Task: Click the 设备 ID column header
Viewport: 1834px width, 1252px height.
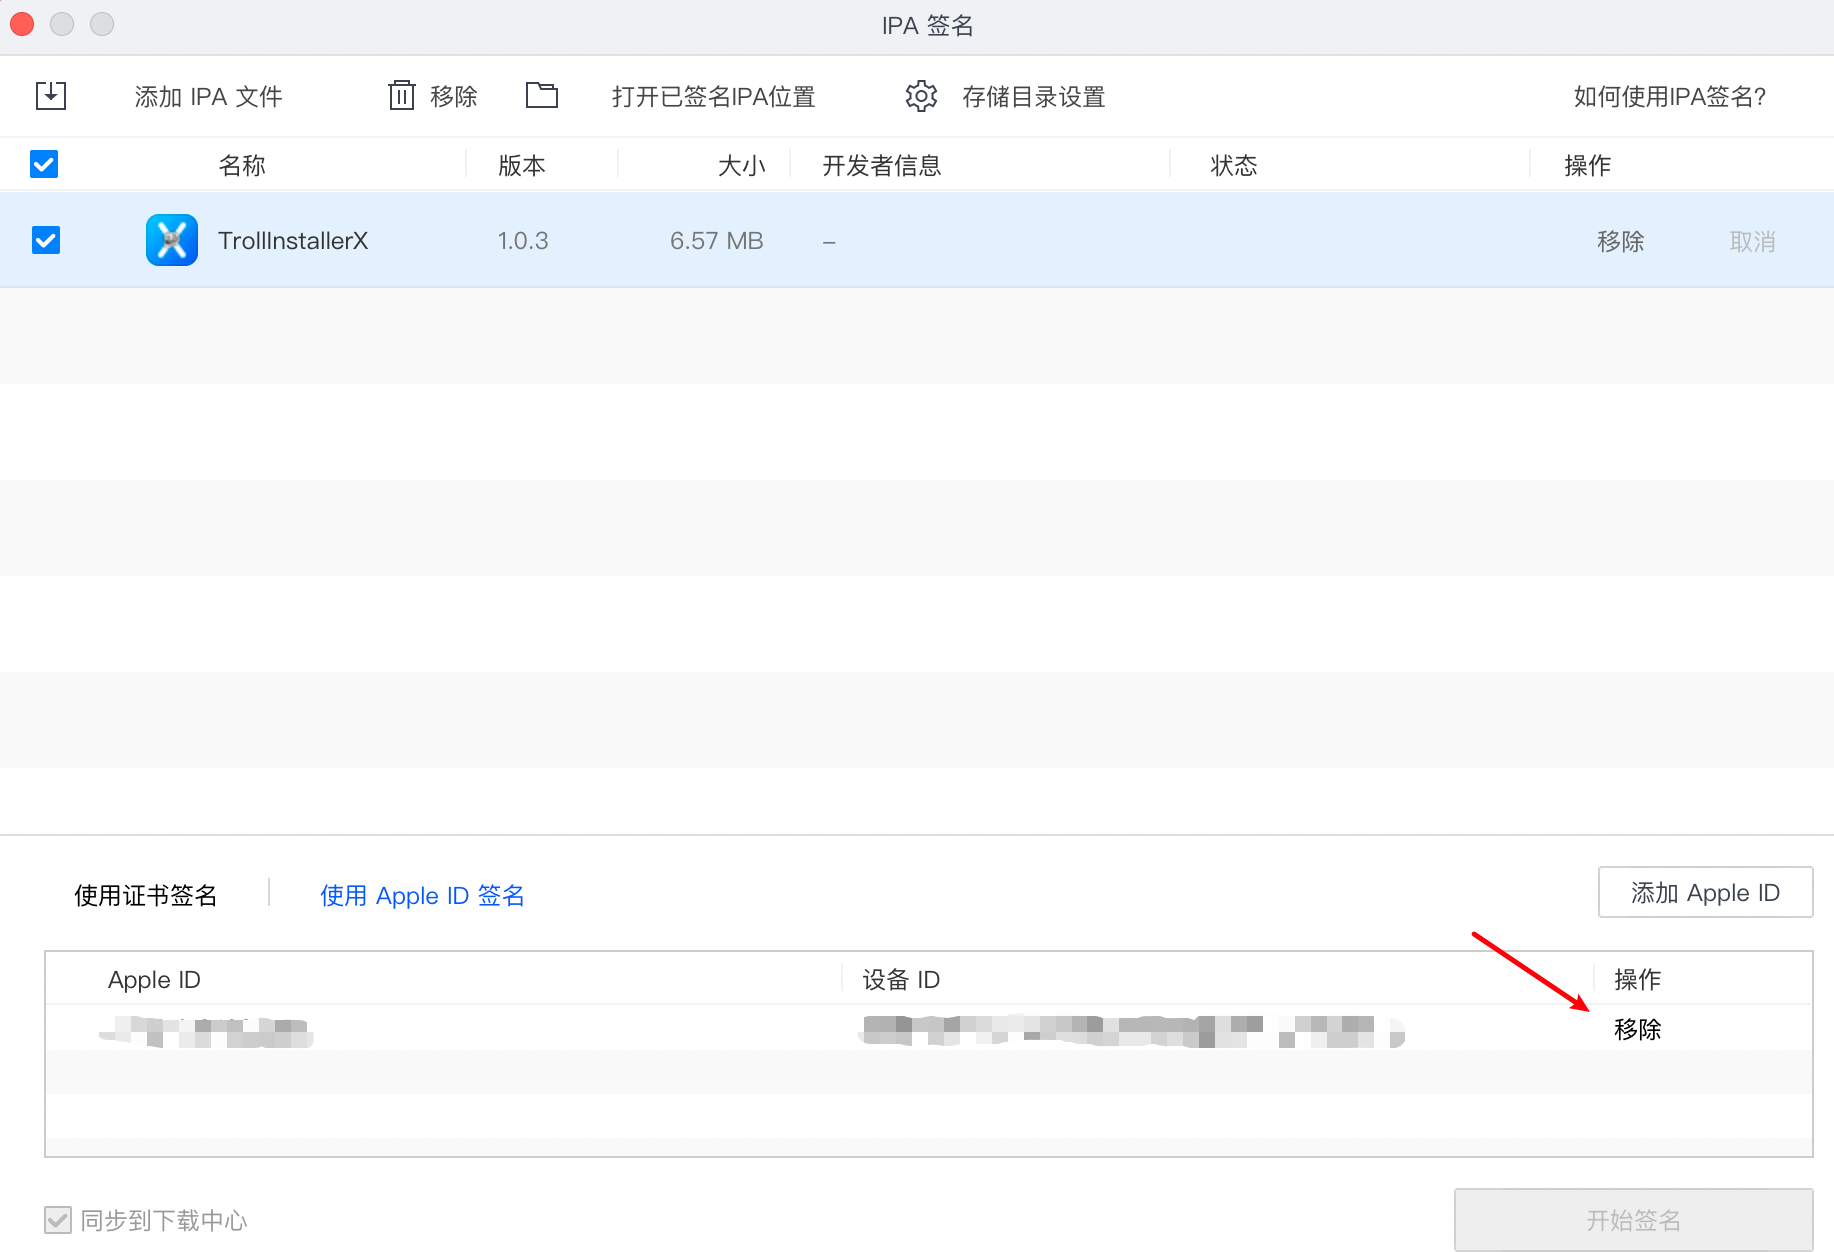Action: pos(901,979)
